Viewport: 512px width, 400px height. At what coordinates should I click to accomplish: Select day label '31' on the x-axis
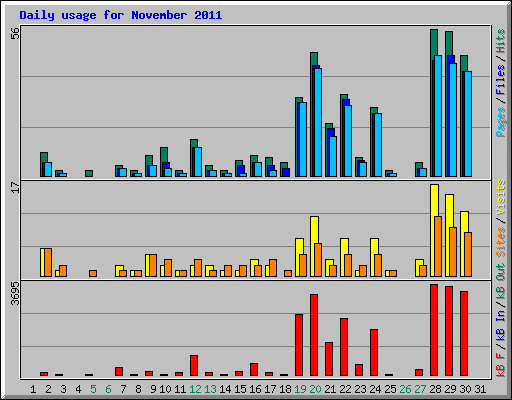[480, 389]
